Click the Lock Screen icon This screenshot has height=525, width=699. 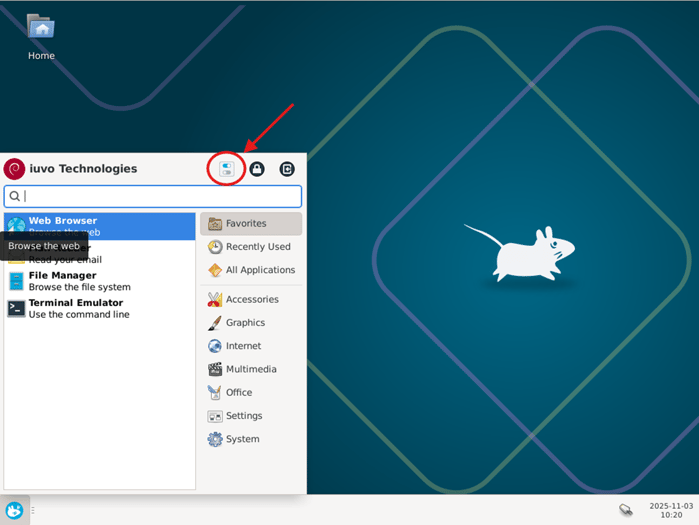tap(257, 169)
